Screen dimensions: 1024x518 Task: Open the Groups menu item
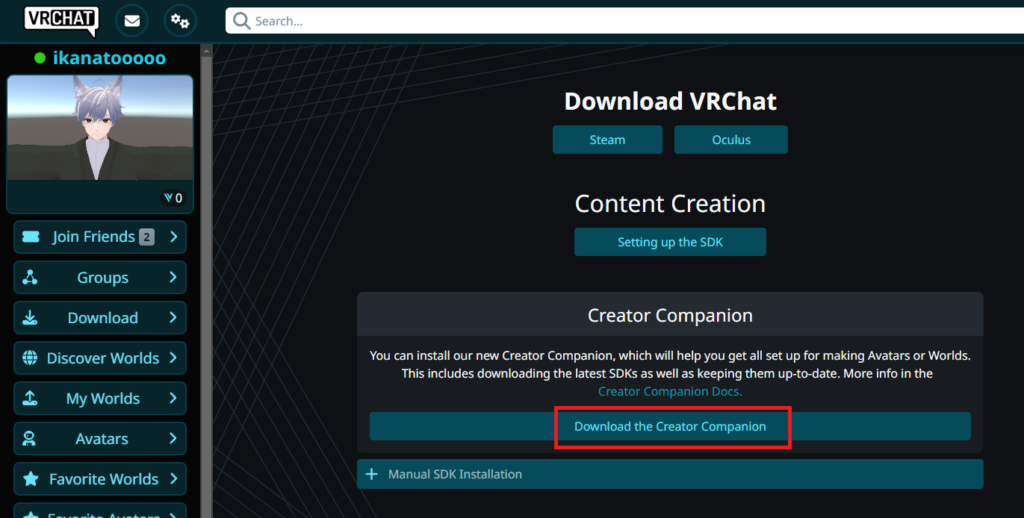click(x=100, y=277)
